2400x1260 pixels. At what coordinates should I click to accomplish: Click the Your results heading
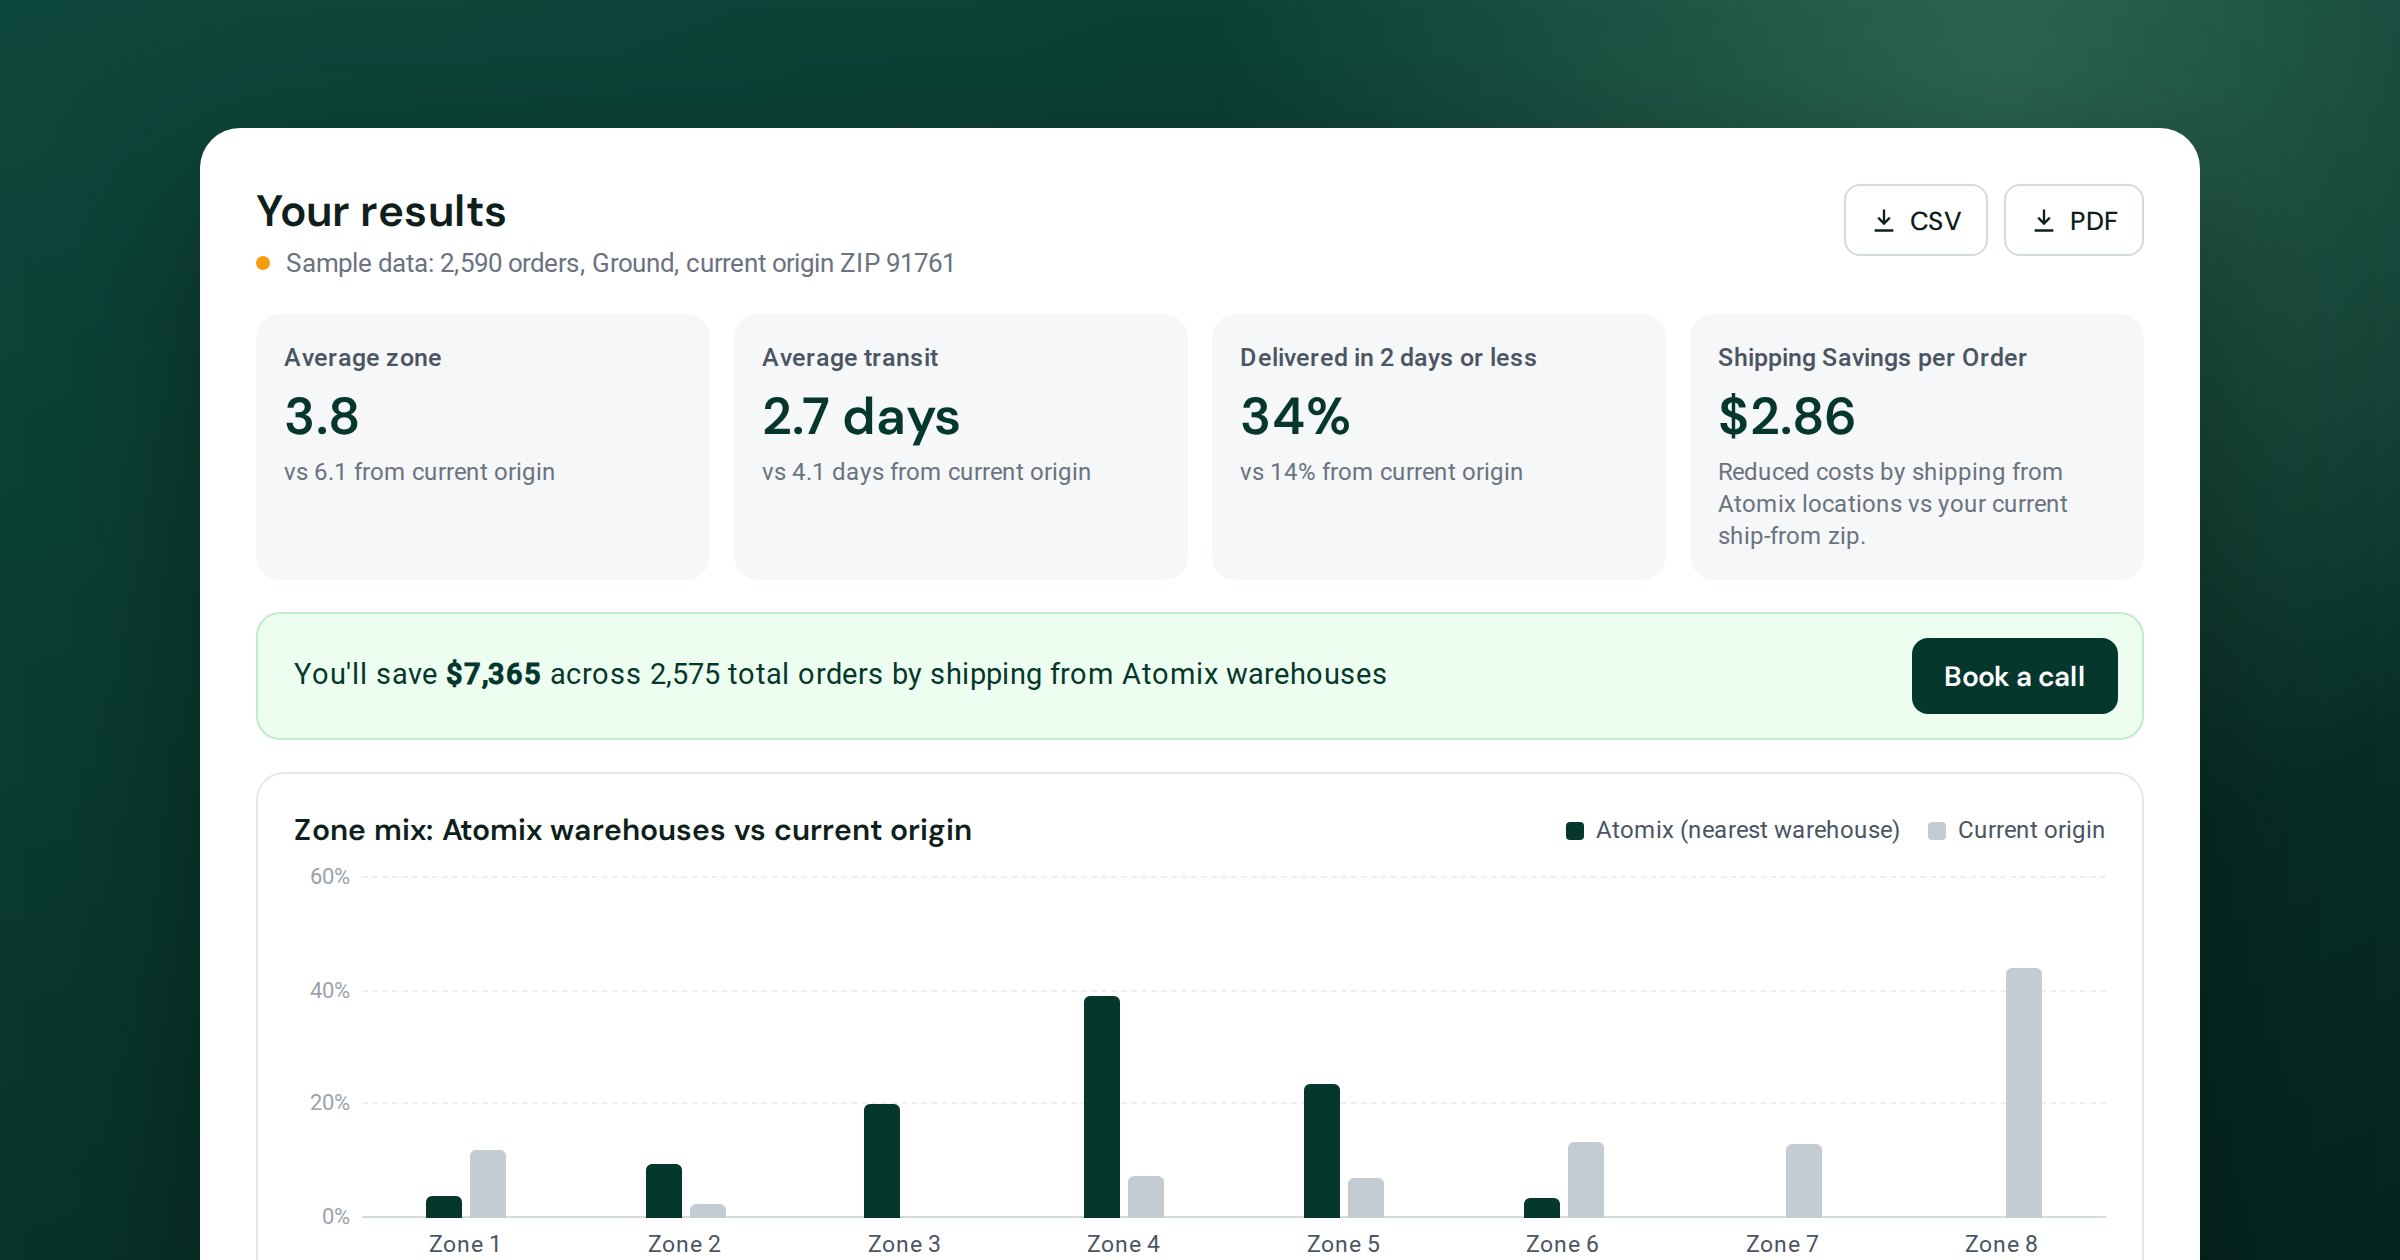pyautogui.click(x=381, y=211)
